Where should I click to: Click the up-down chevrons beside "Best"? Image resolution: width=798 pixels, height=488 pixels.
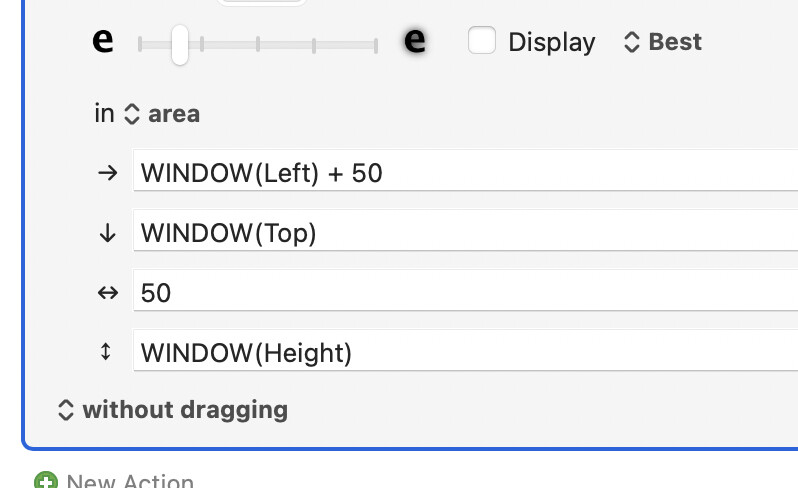631,42
